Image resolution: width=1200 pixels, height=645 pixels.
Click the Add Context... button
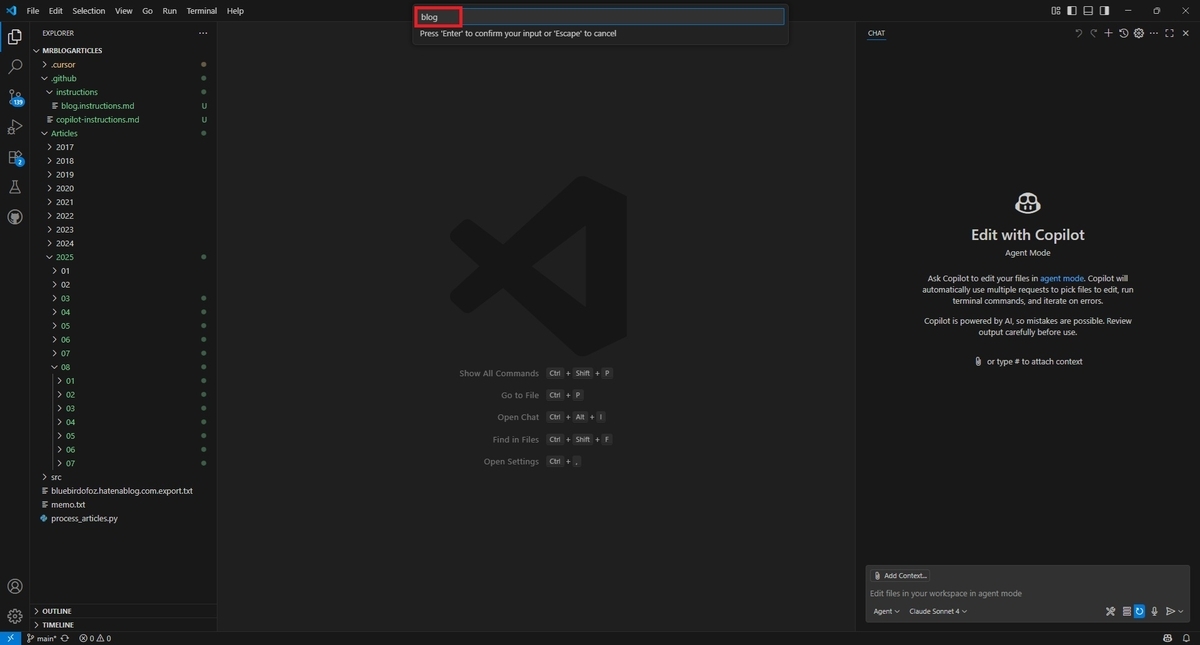[900, 576]
